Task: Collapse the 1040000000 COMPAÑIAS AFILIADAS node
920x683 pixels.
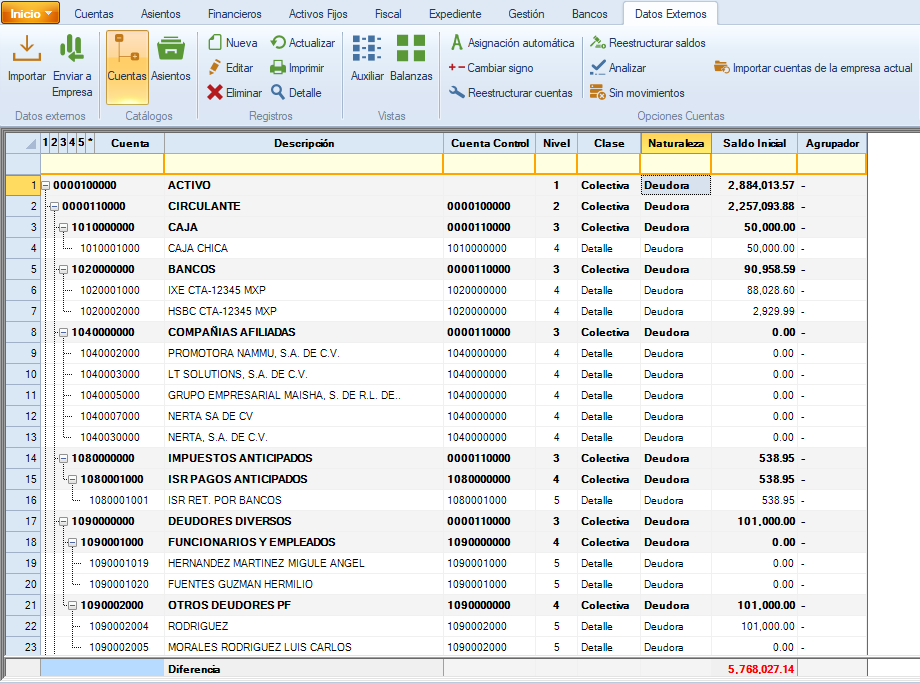Action: (64, 333)
